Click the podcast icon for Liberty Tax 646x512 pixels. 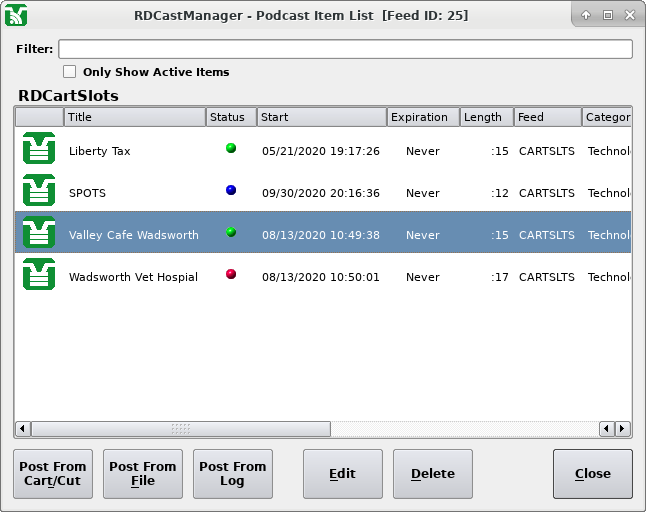click(x=39, y=150)
